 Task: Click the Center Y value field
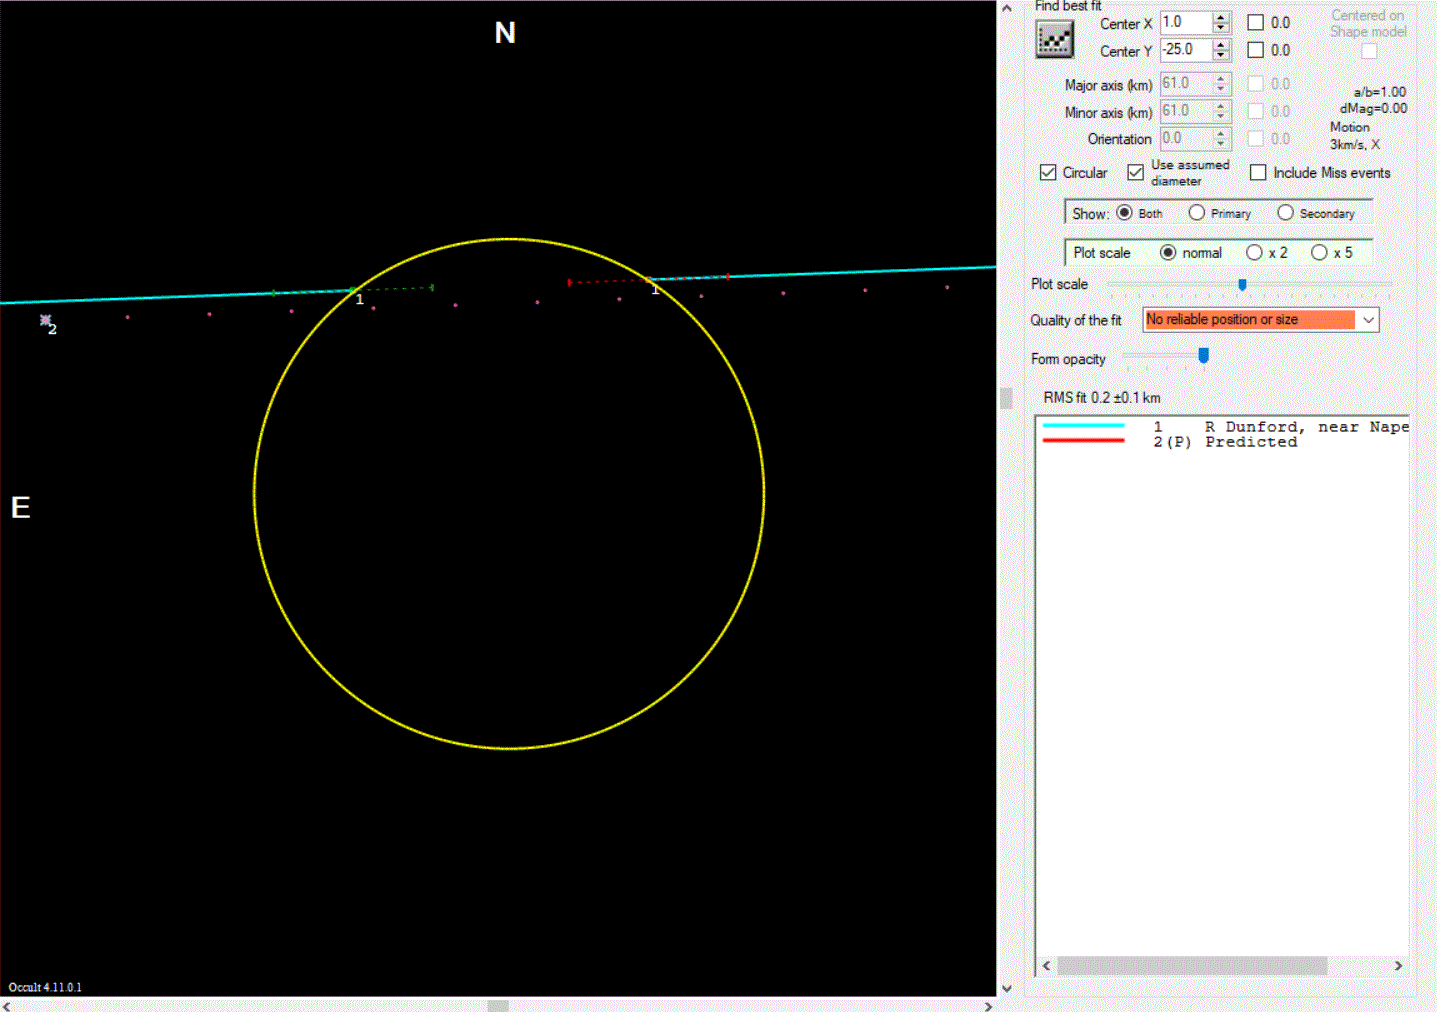point(1186,49)
